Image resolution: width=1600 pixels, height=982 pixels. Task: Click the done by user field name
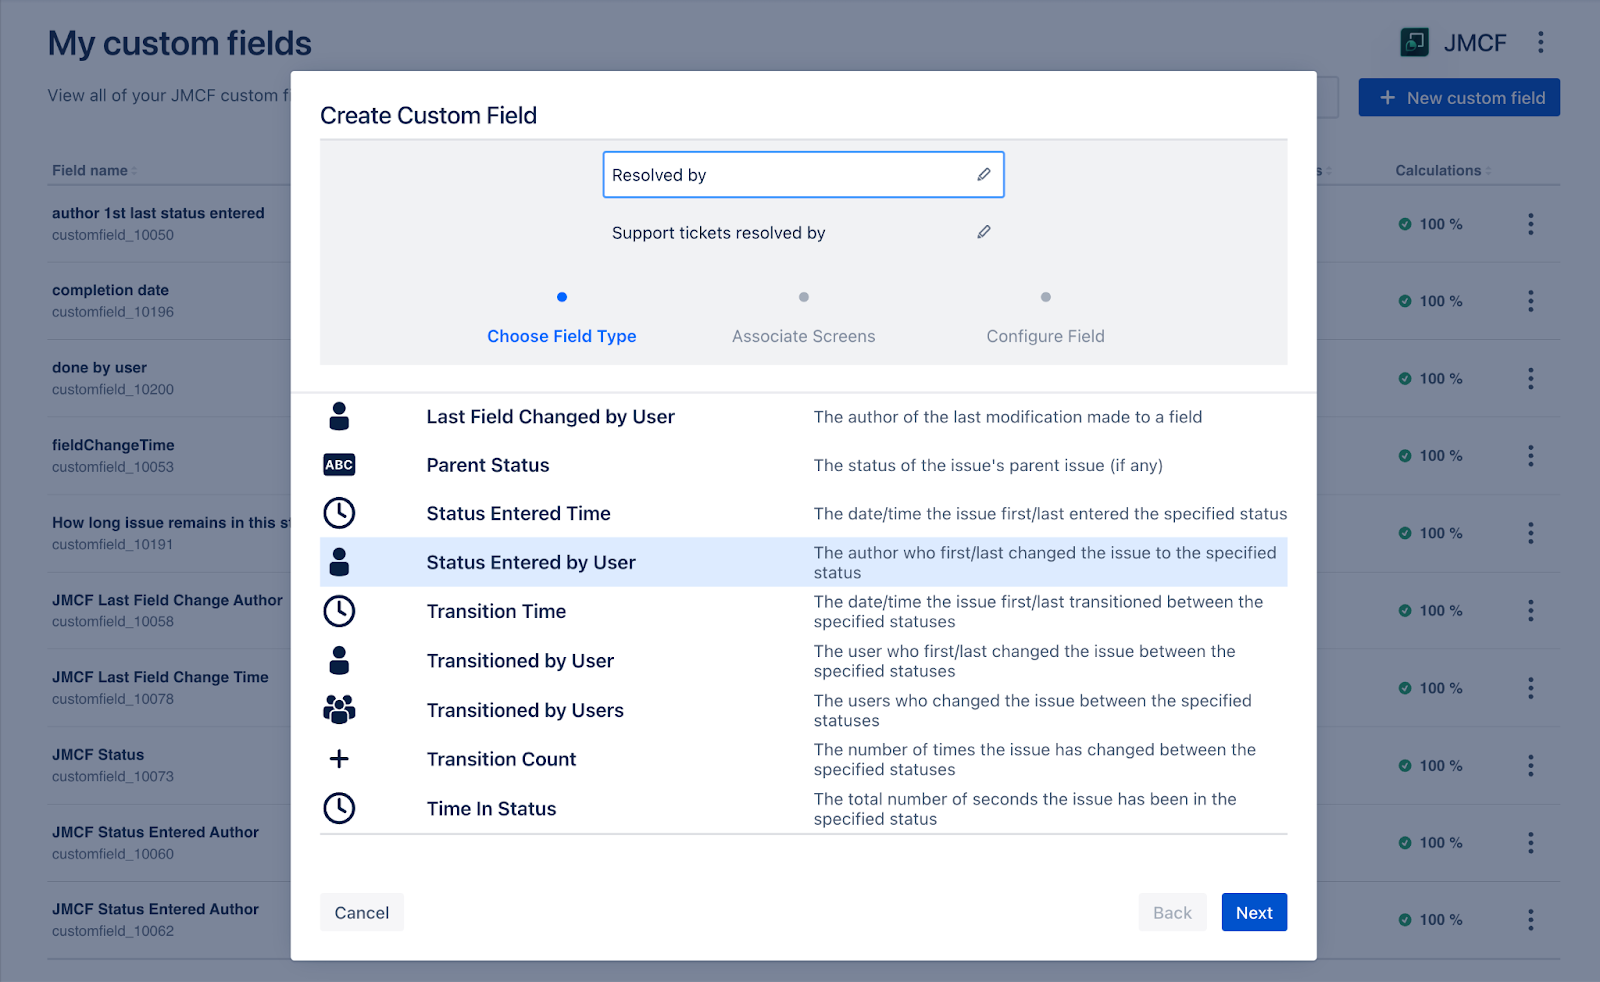pyautogui.click(x=99, y=367)
